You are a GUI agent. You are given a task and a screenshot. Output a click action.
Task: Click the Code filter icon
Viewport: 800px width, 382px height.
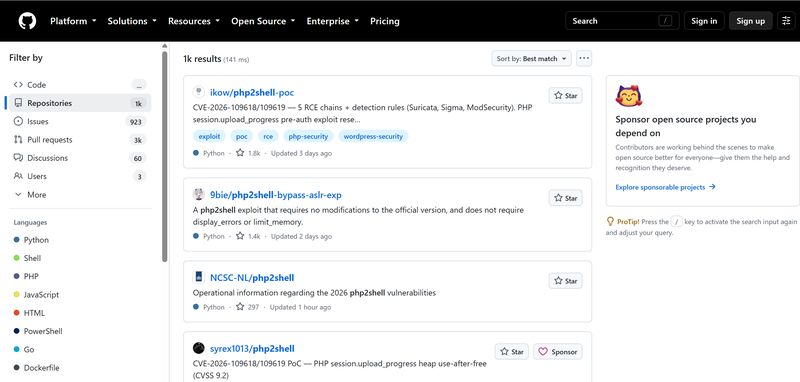pos(18,85)
